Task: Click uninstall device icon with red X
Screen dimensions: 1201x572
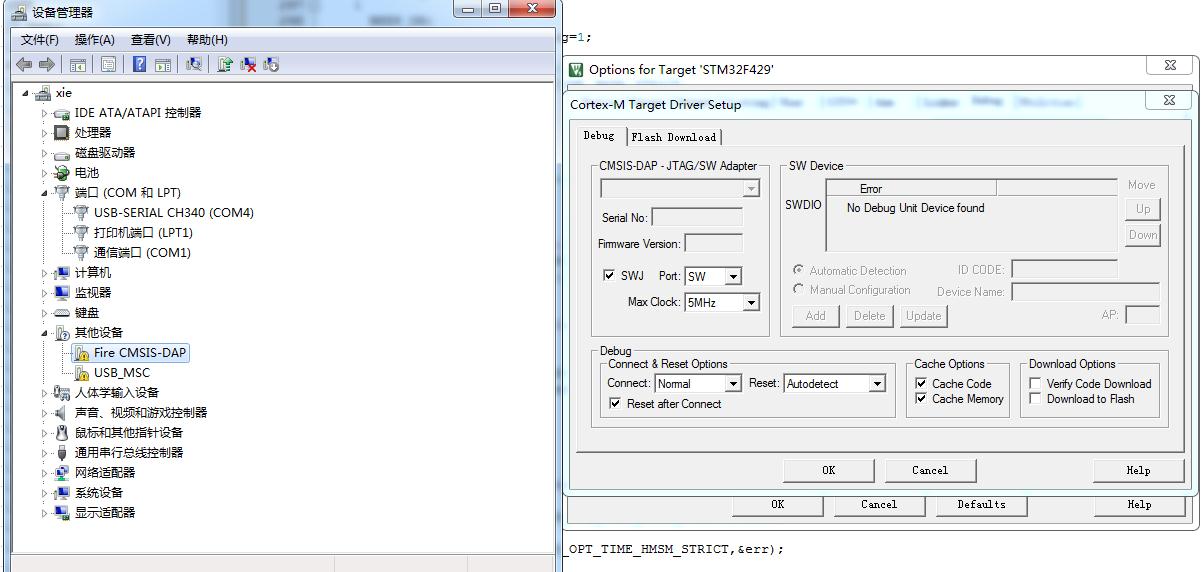Action: (x=248, y=64)
